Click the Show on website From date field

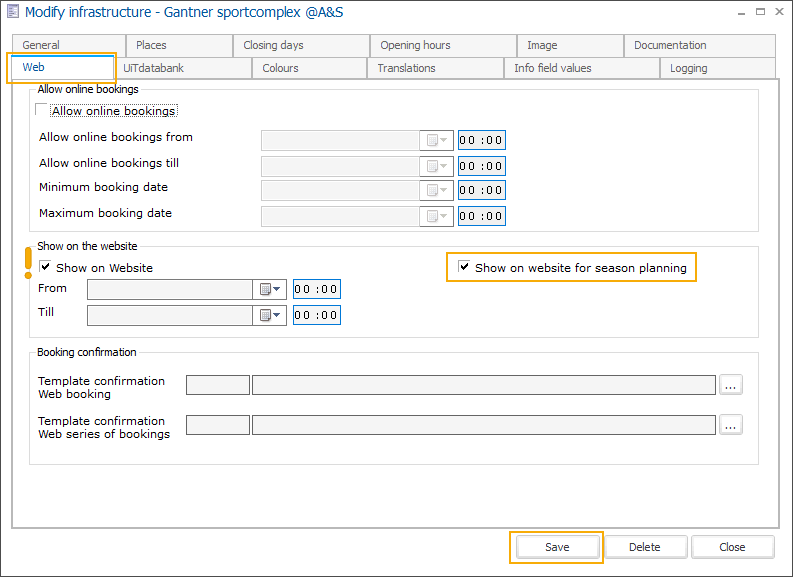[x=170, y=289]
